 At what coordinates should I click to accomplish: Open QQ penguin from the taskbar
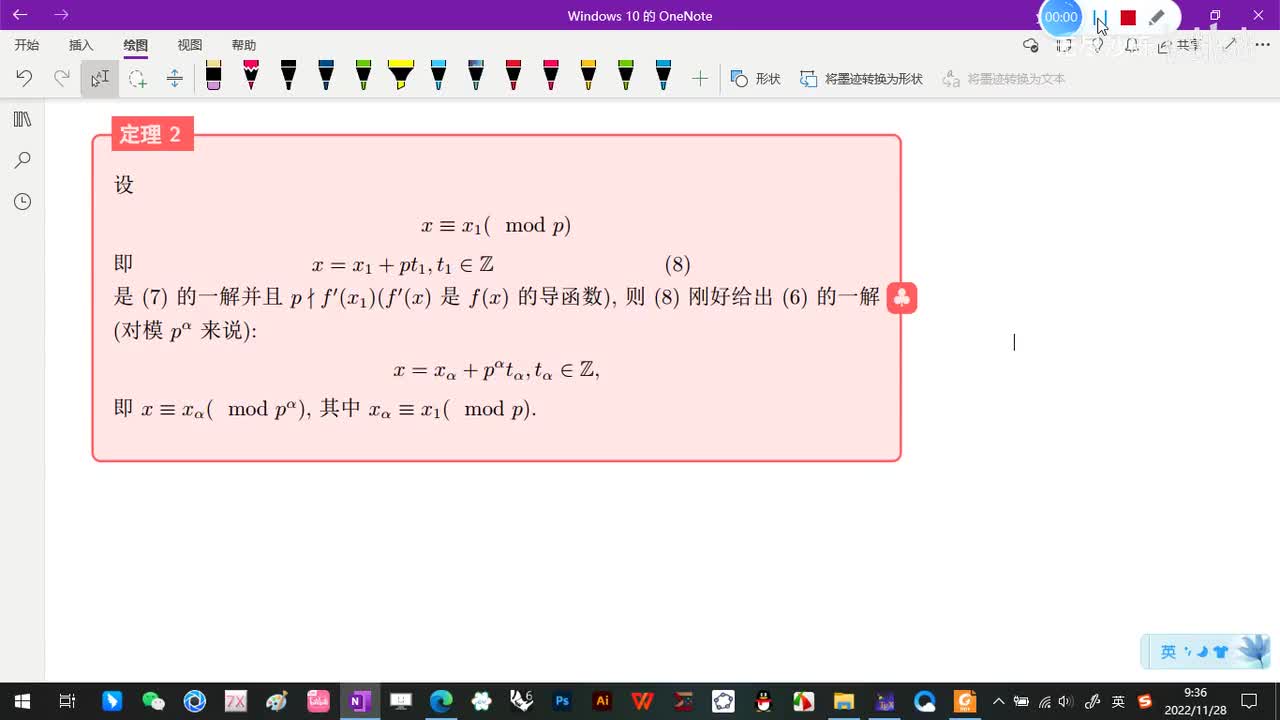point(763,701)
